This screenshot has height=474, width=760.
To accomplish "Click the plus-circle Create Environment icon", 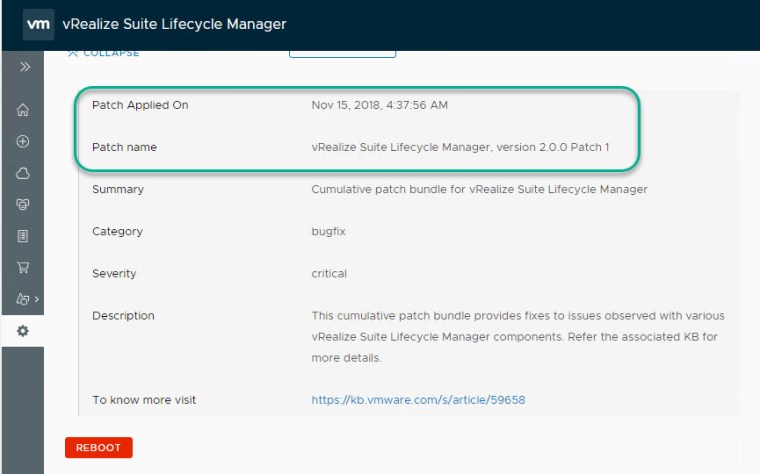I will point(23,142).
